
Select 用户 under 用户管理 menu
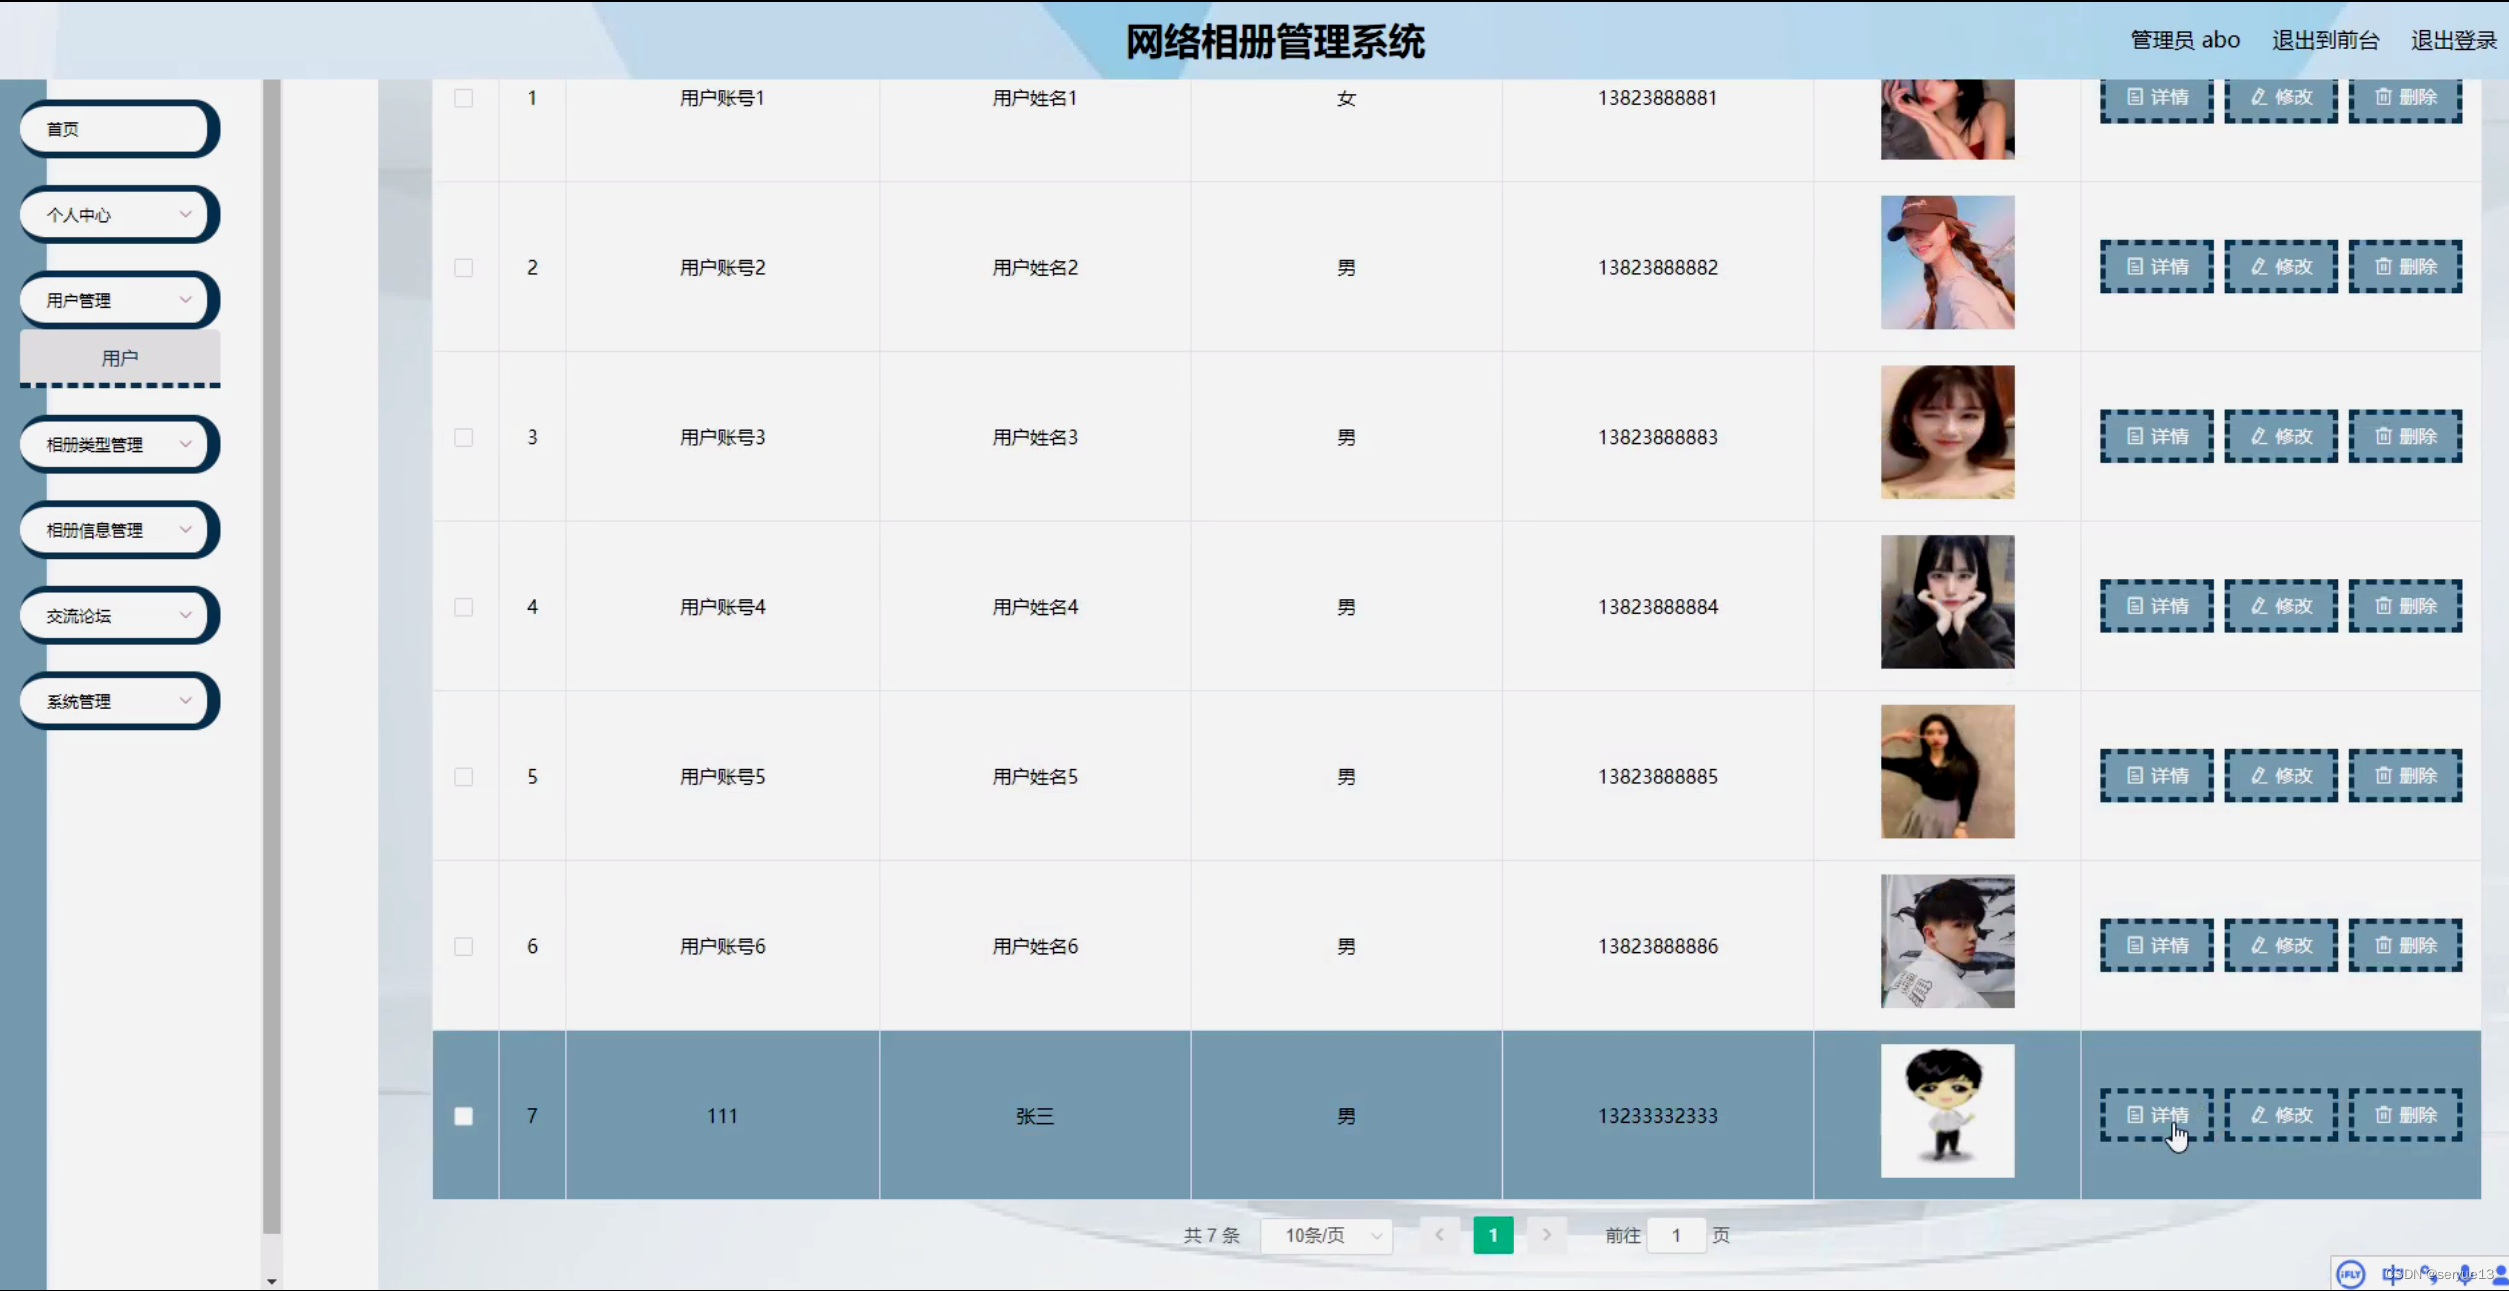coord(119,357)
